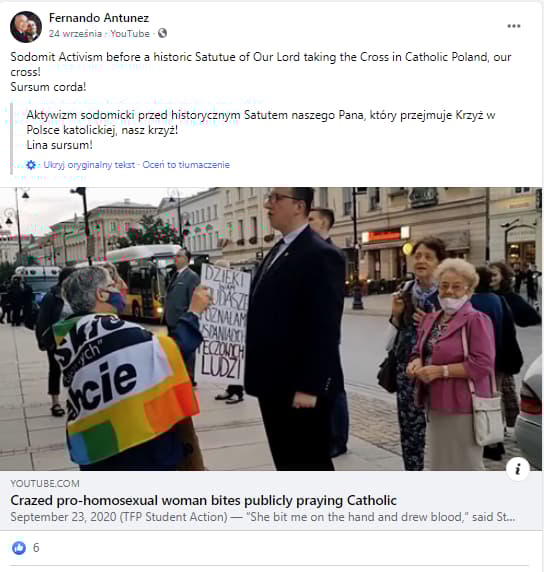
Task: Click the public globe privacy icon
Action: pyautogui.click(x=162, y=33)
